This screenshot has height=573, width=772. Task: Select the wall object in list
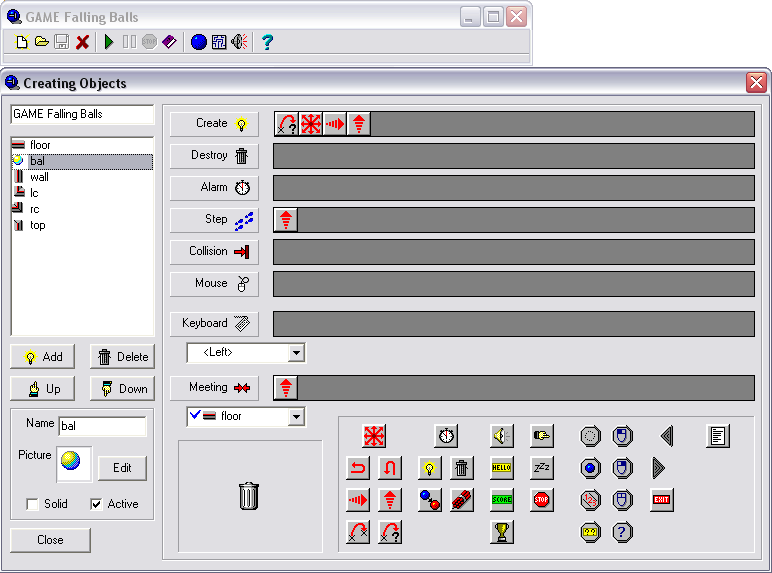click(82, 177)
